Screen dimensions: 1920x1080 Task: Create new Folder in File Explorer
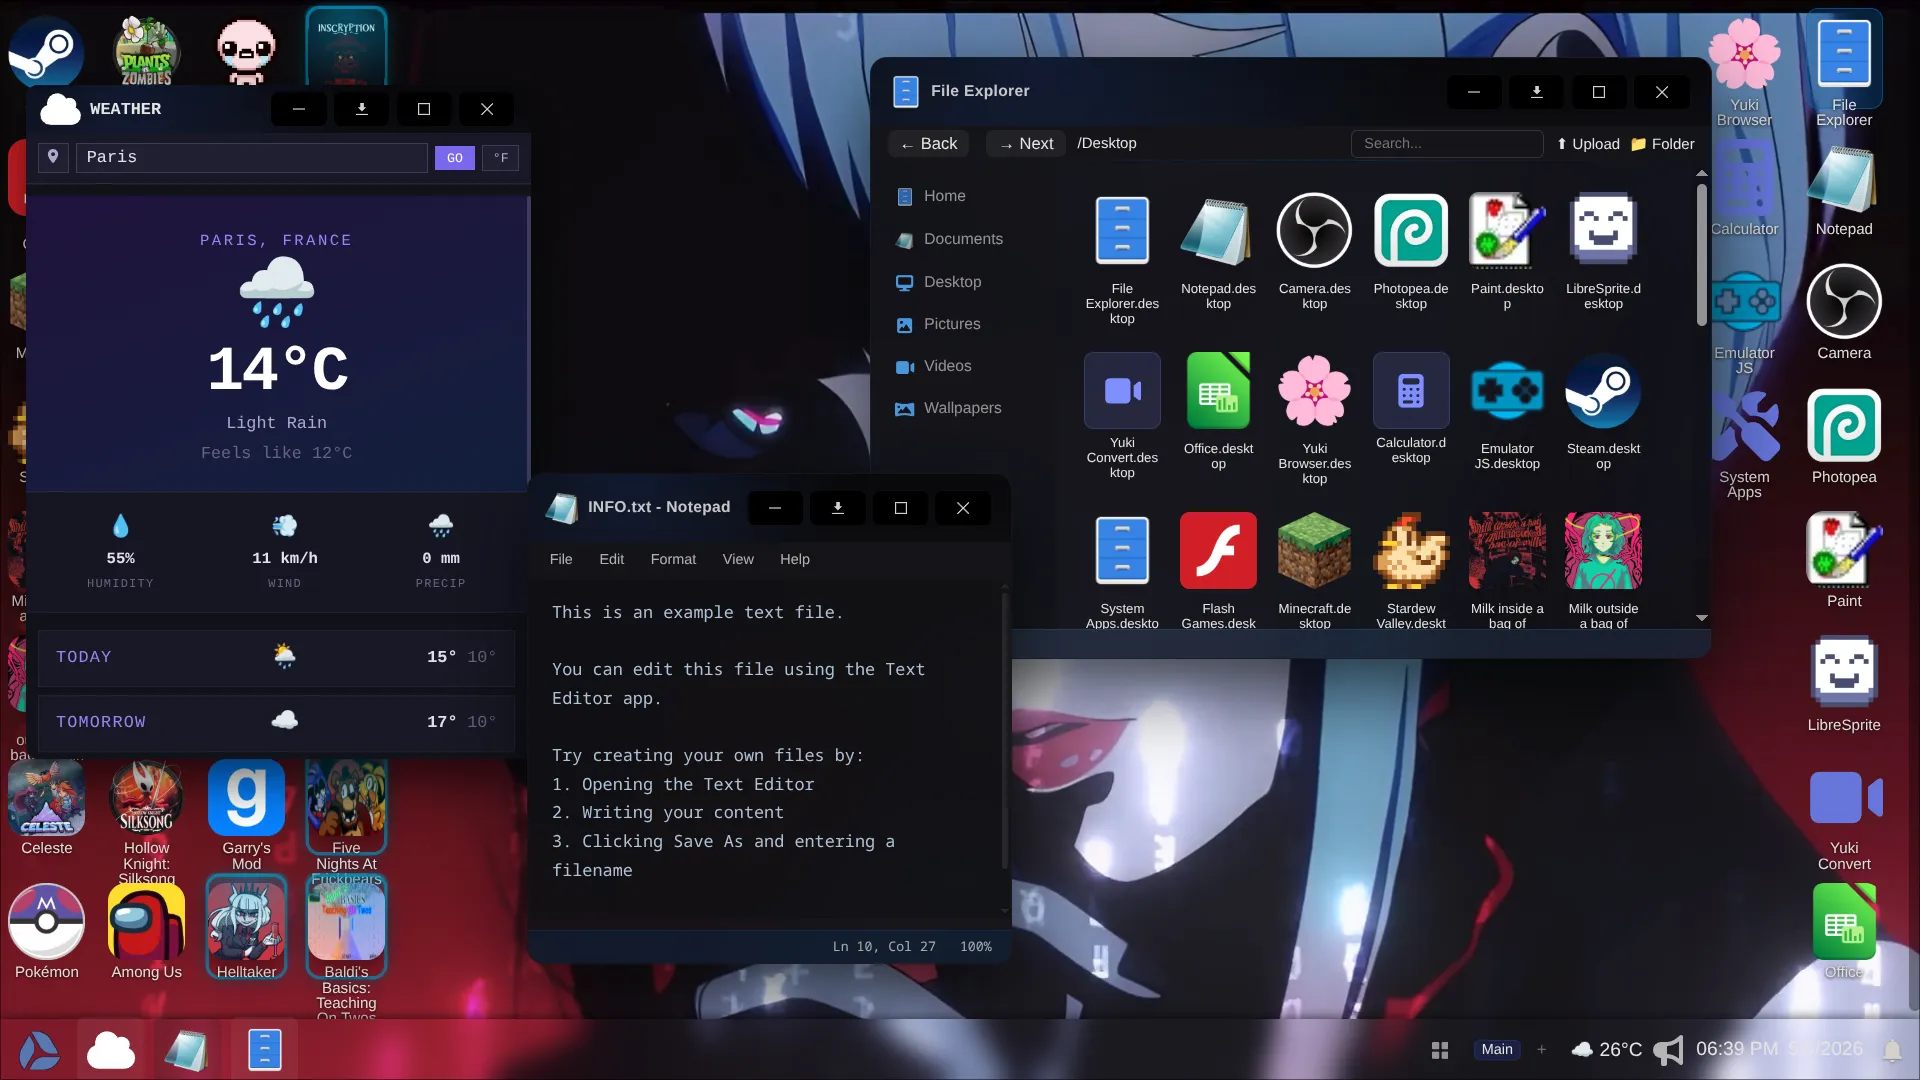click(1663, 144)
